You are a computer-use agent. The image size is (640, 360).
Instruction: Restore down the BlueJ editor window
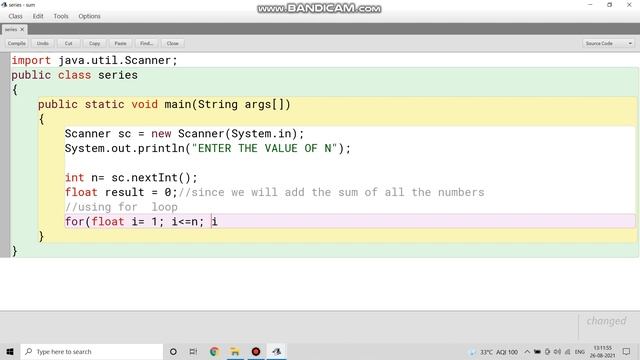[609, 5]
